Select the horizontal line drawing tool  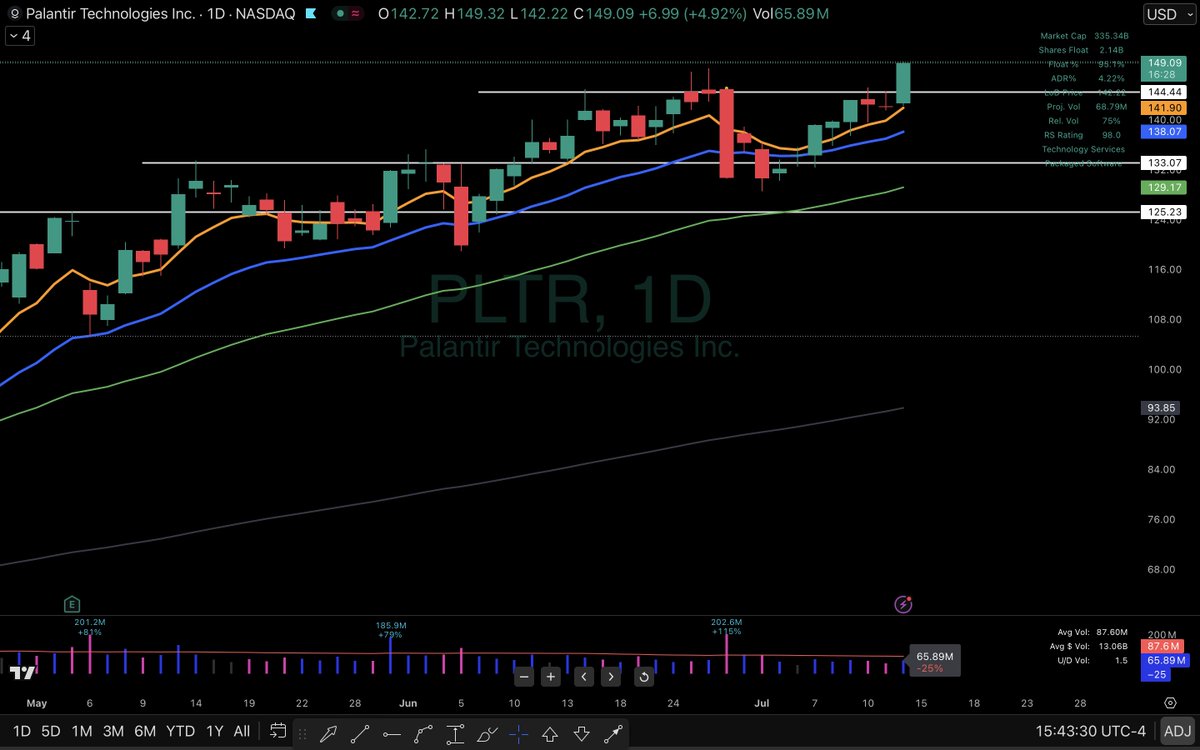(x=391, y=732)
